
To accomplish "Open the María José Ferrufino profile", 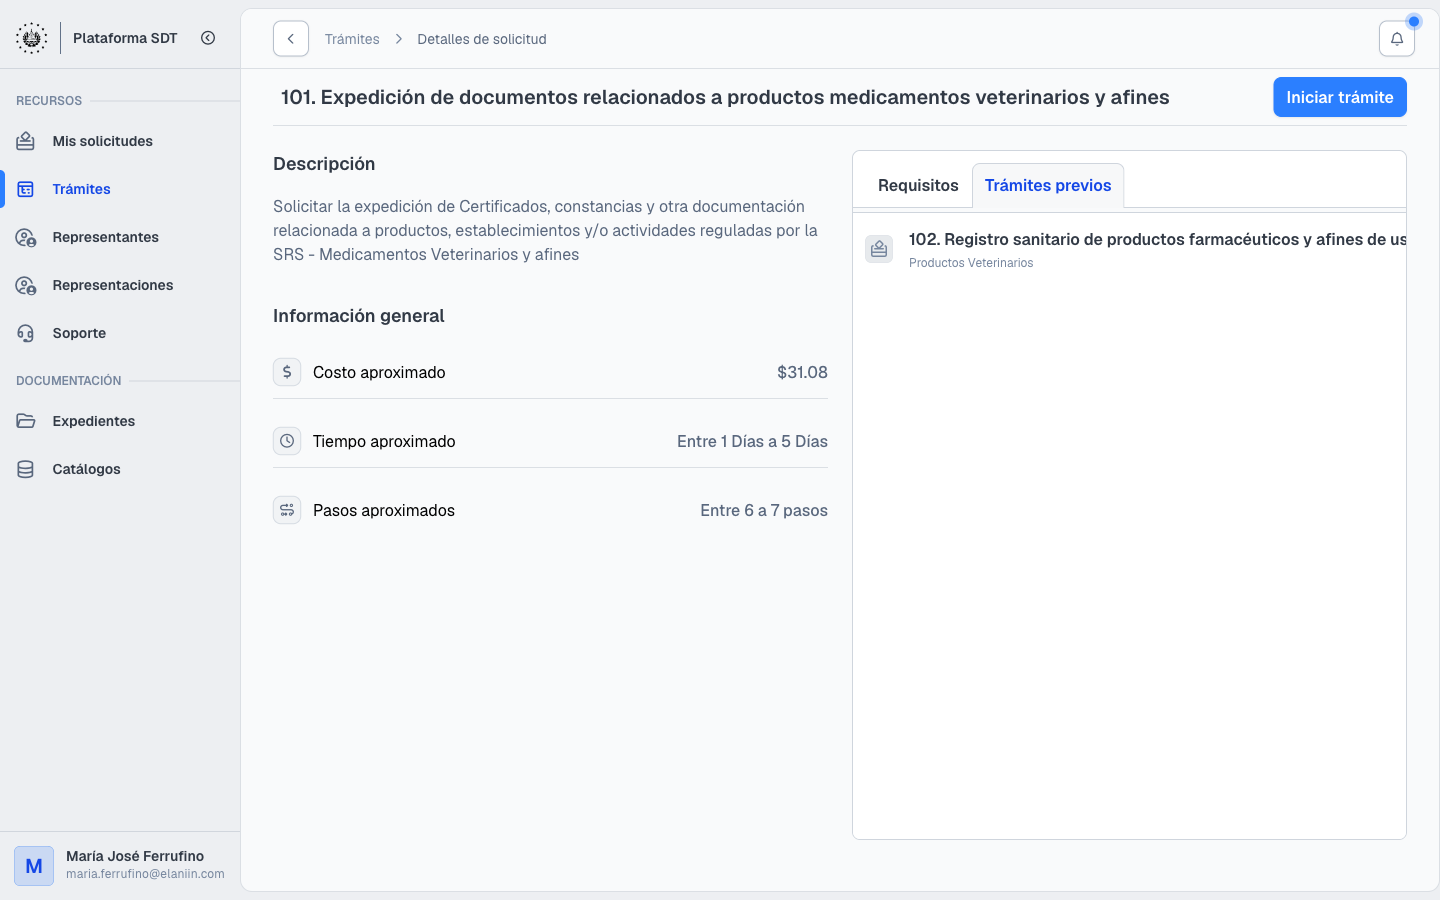I will click(x=120, y=865).
